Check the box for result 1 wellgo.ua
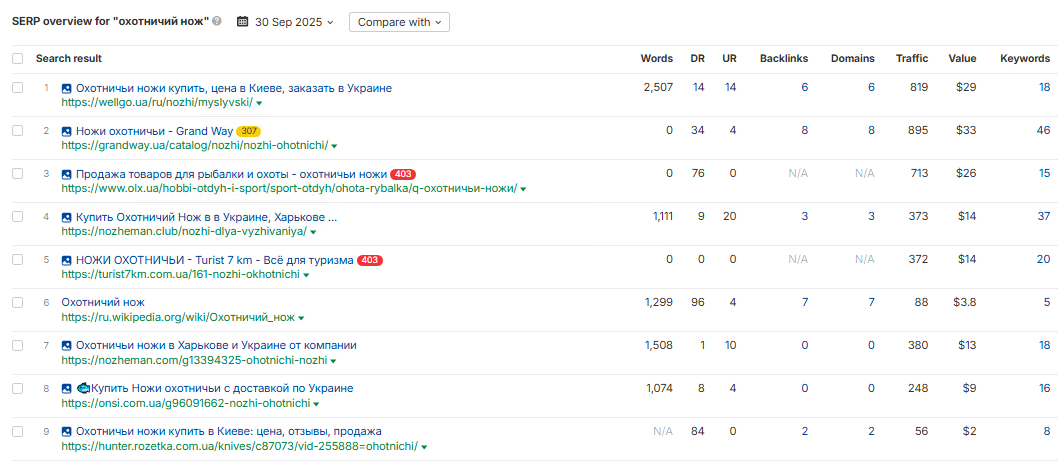Screen dimensions: 1058x463 pos(18,88)
